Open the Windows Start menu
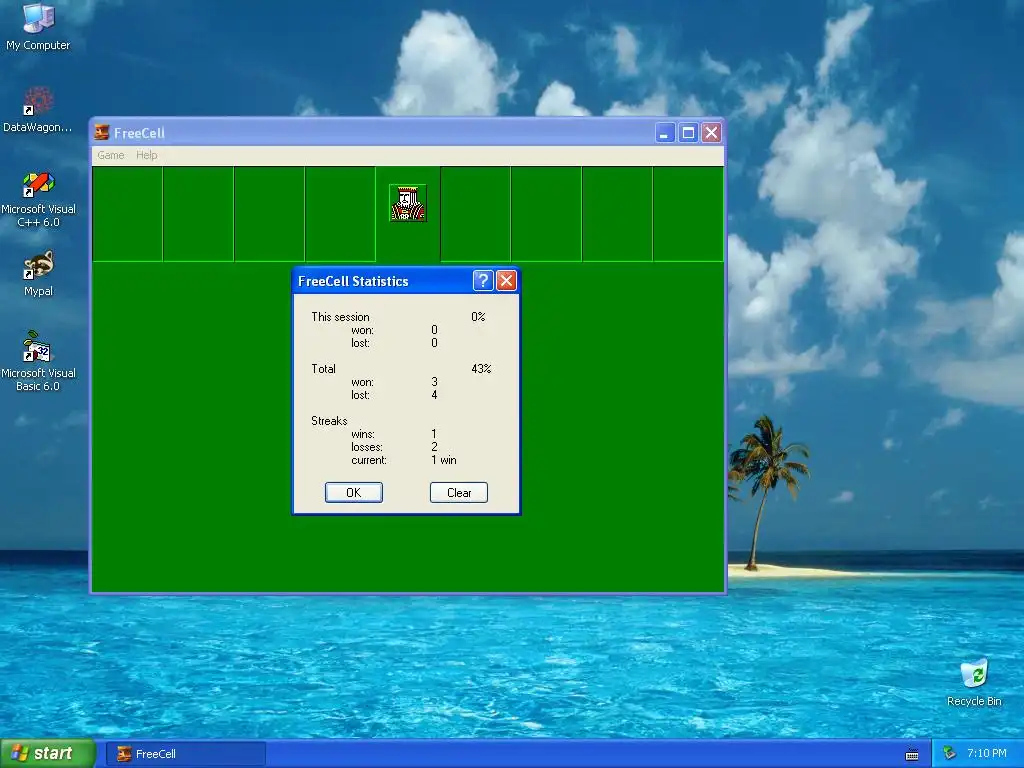Viewport: 1024px width, 768px height. coord(48,754)
